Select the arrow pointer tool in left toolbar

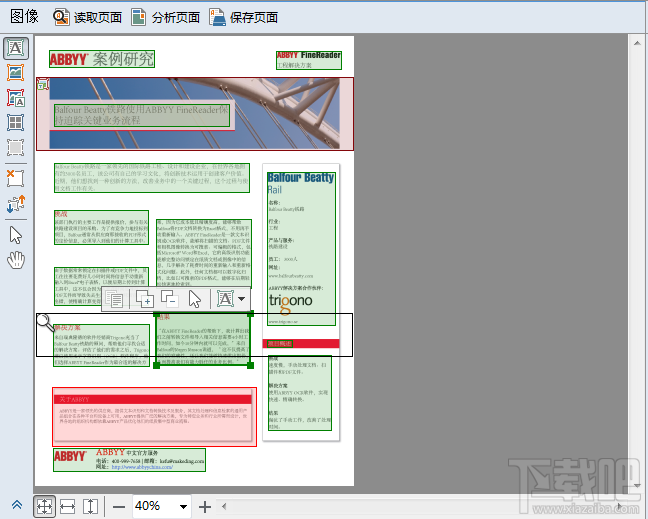16,235
